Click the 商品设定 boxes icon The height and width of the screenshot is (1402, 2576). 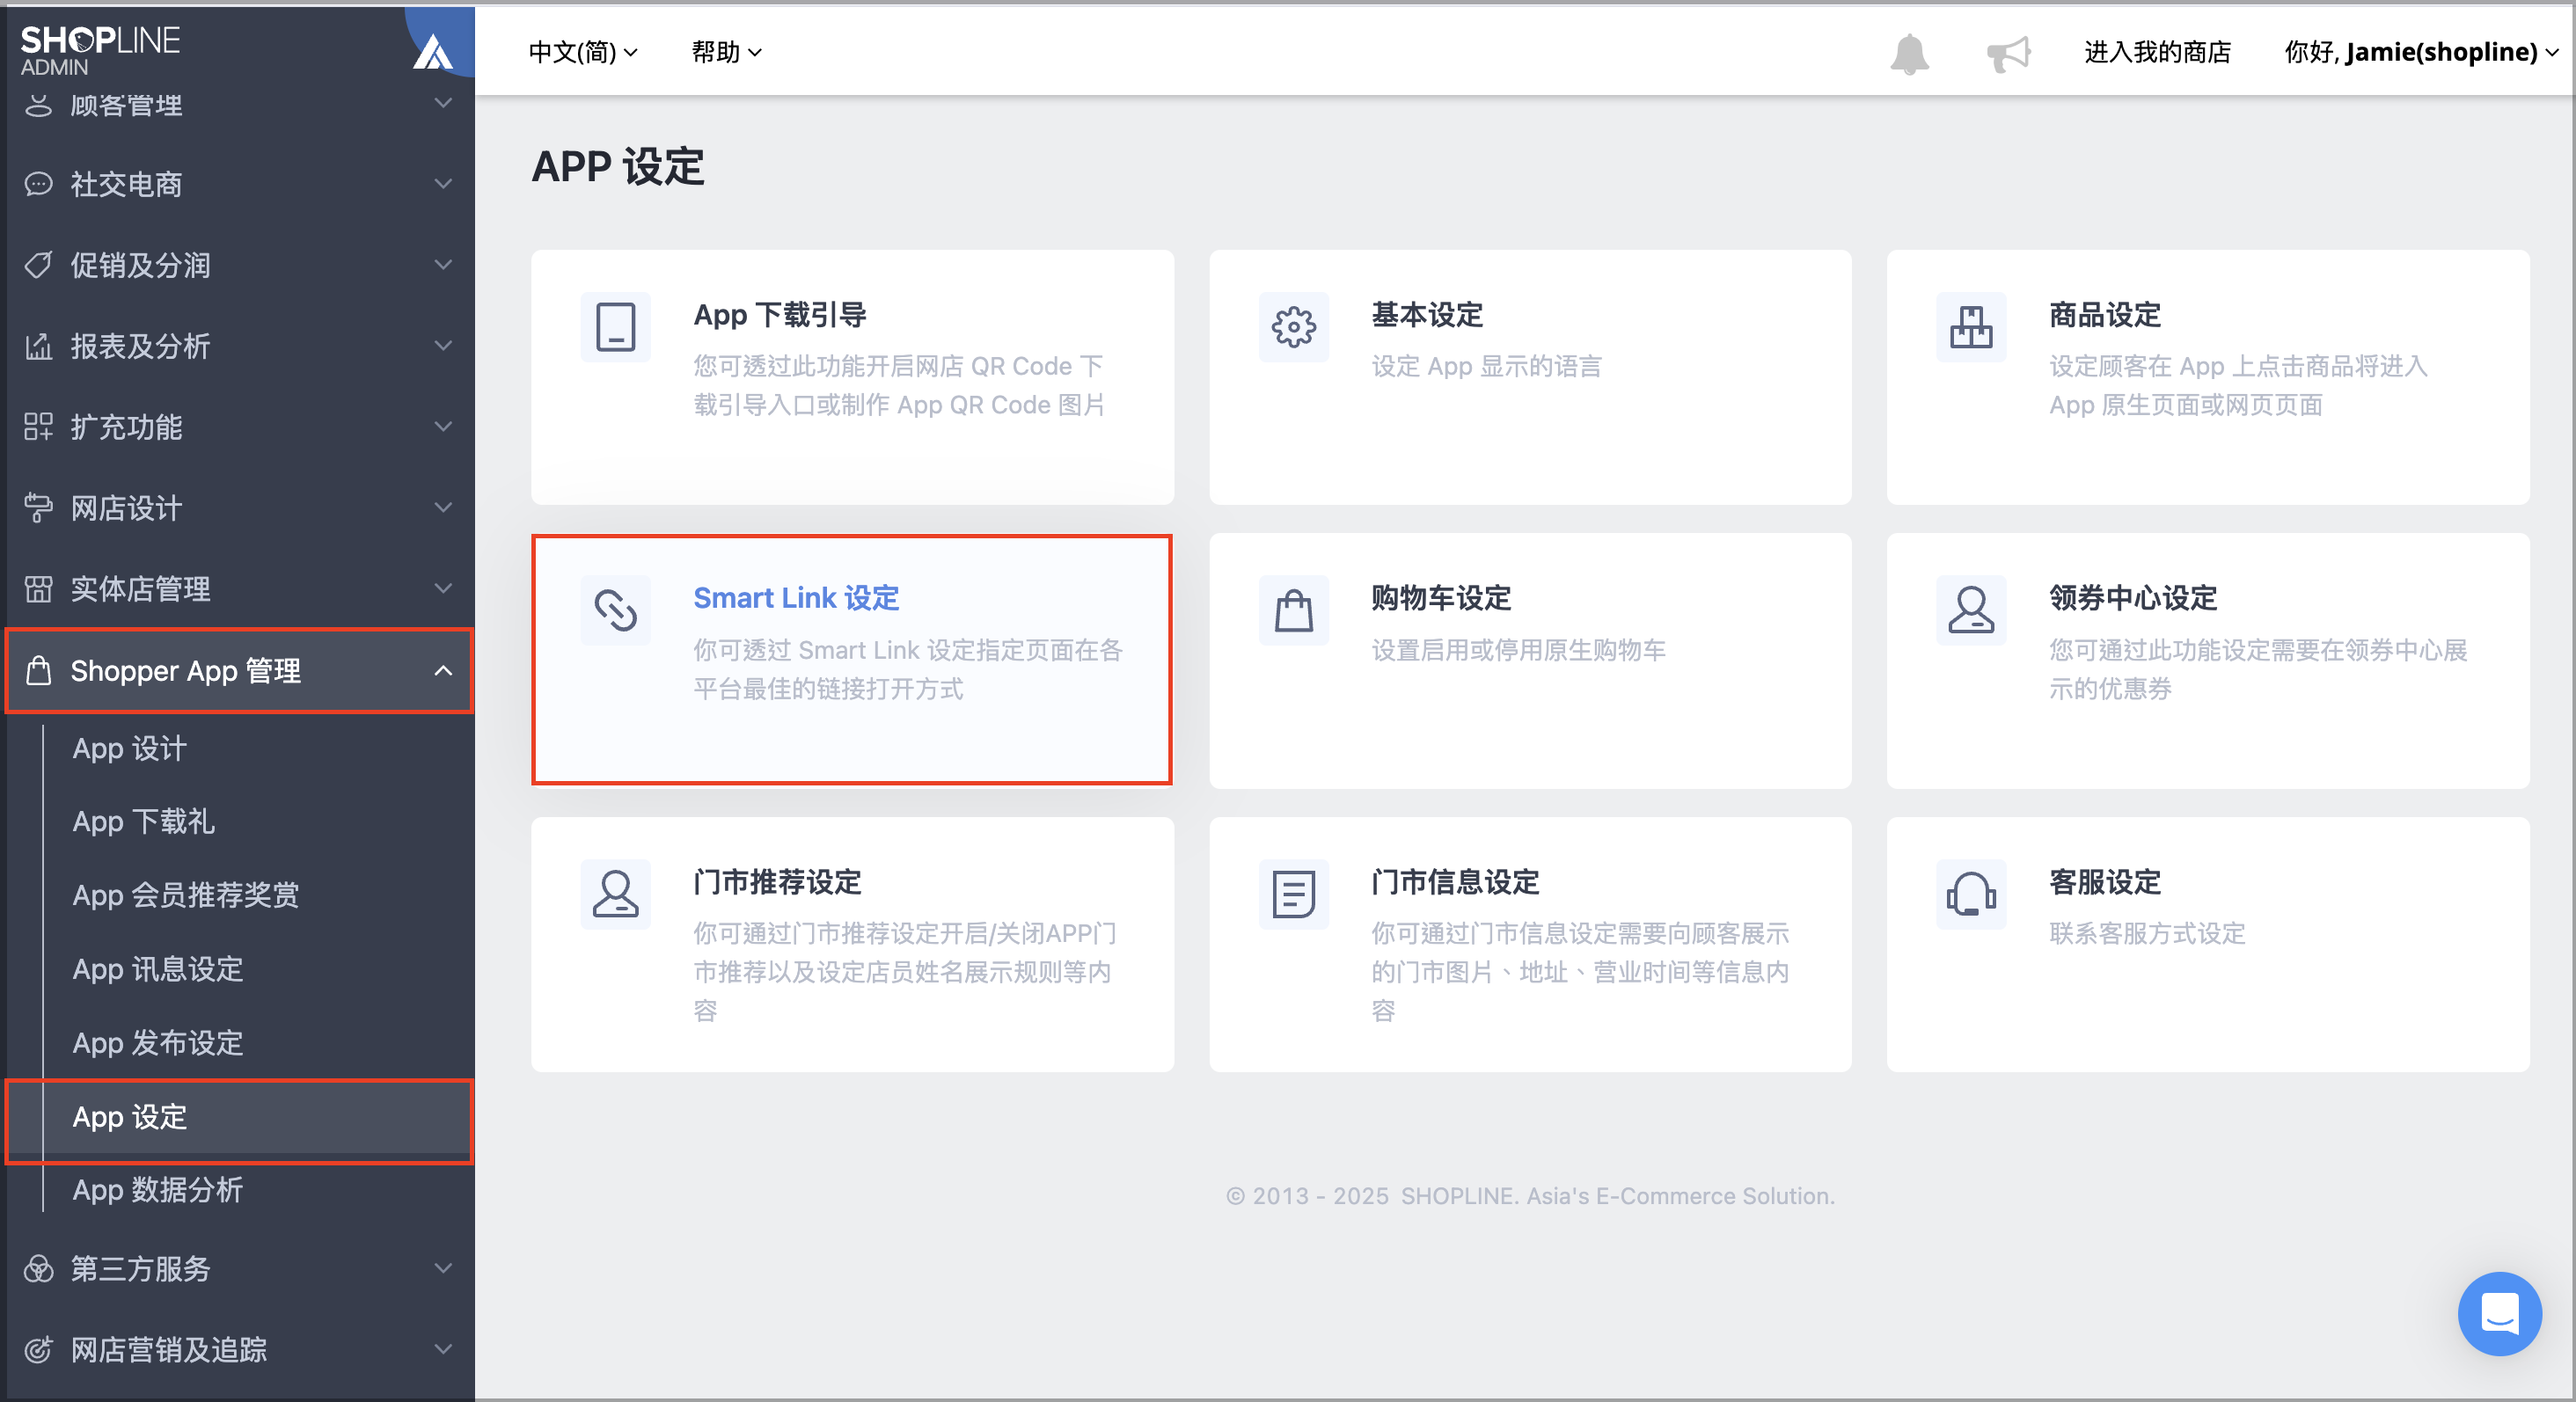[1971, 327]
